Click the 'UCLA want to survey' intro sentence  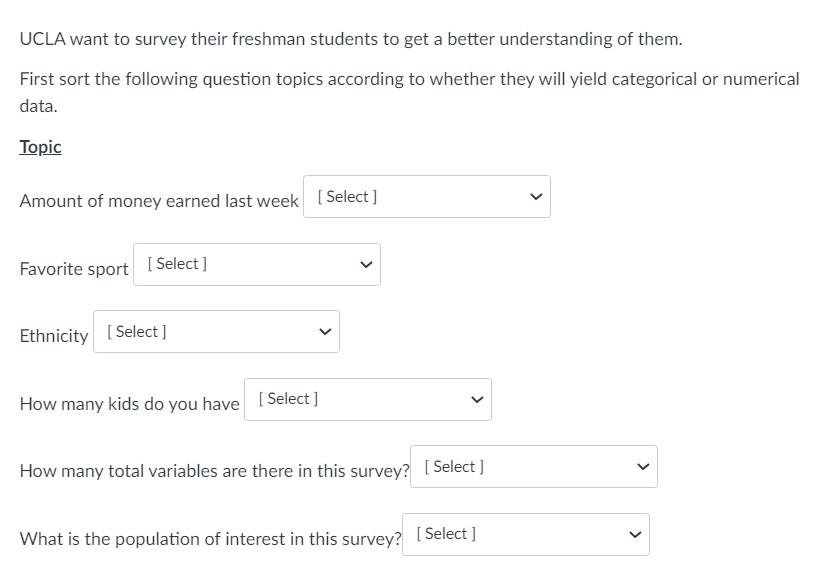350,40
